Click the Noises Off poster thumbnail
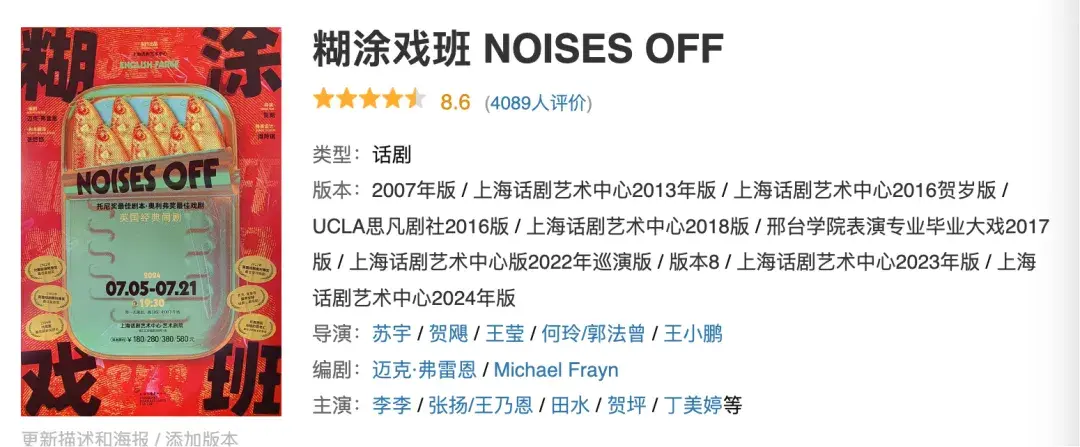1080x447 pixels. (x=151, y=222)
